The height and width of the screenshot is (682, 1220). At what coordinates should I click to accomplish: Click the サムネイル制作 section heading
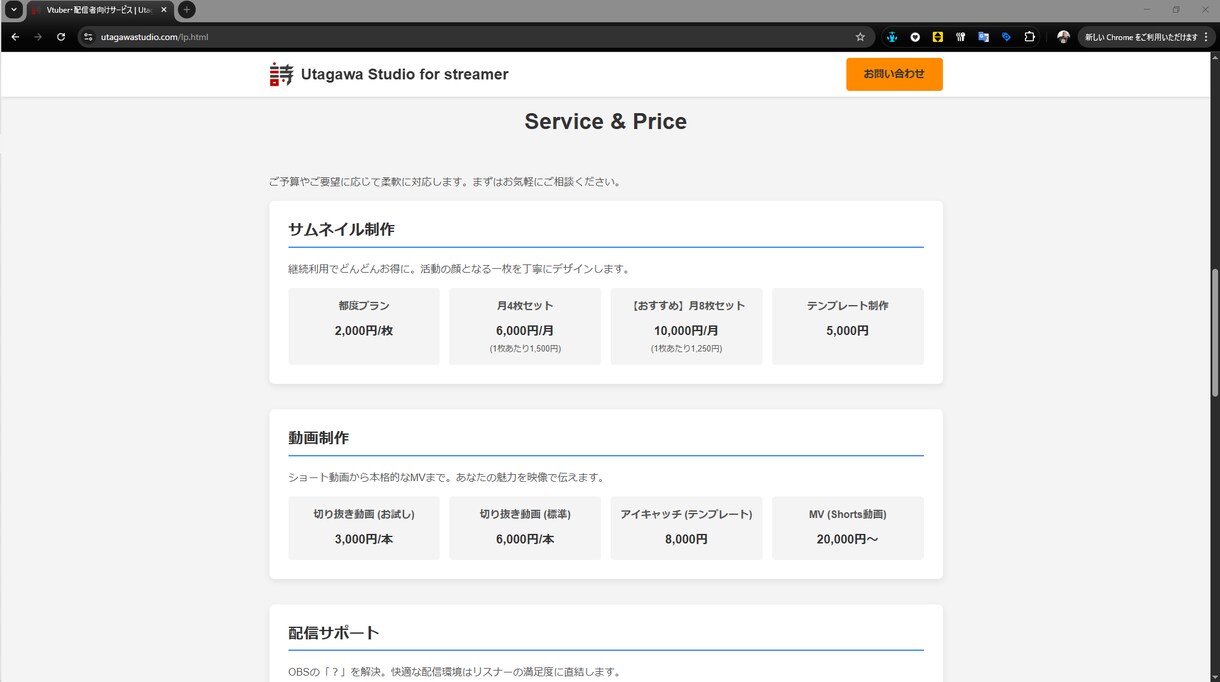[342, 229]
